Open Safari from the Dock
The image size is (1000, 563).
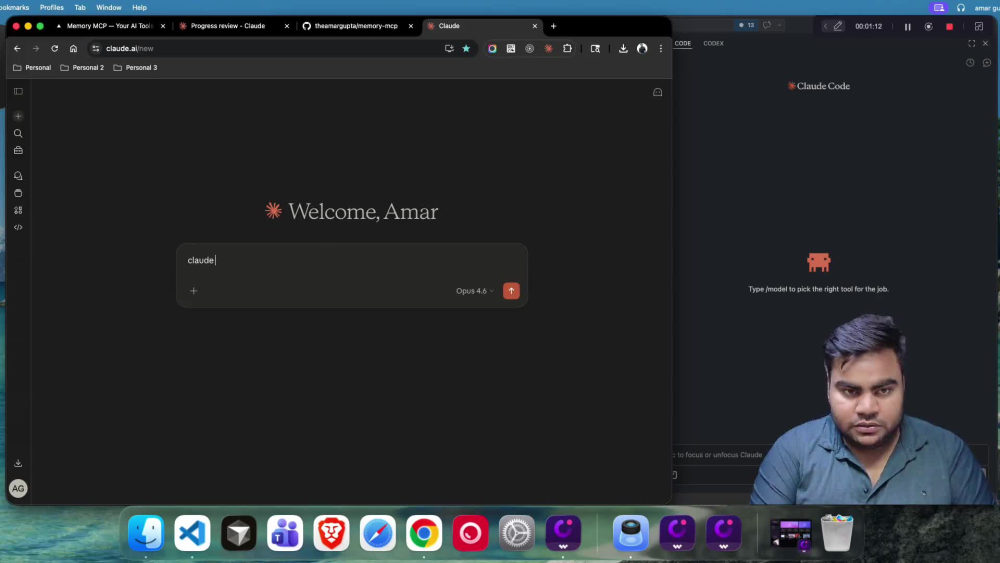pos(378,532)
